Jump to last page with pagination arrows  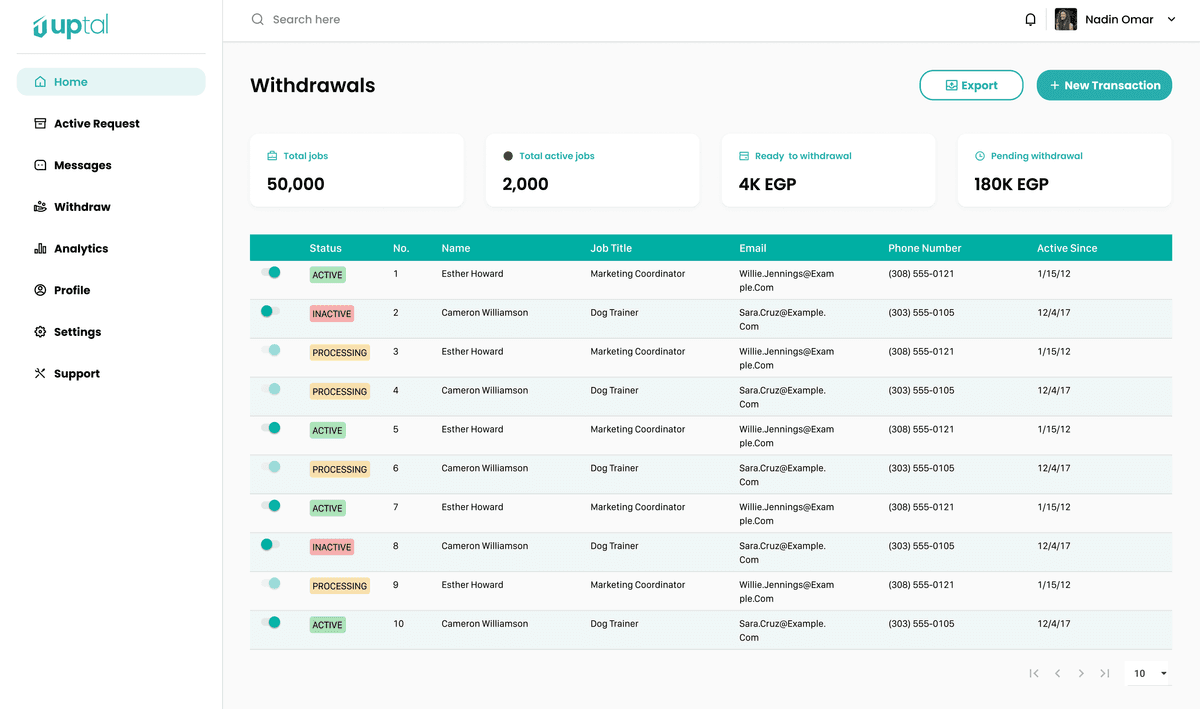pyautogui.click(x=1104, y=673)
